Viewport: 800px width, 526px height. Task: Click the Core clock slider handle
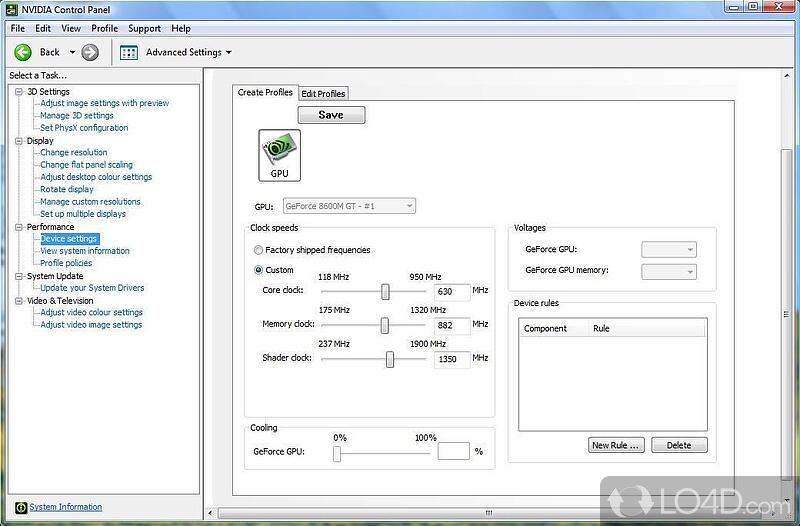pyautogui.click(x=385, y=291)
